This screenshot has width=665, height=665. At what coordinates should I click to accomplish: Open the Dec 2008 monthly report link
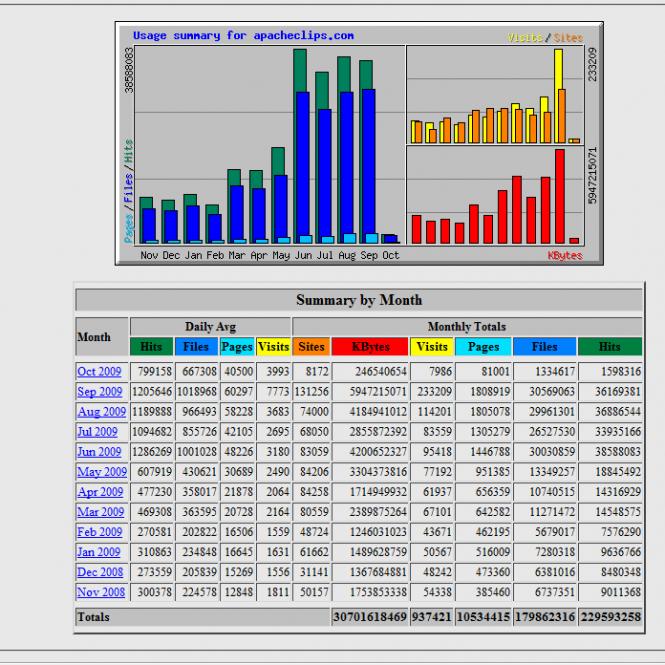pyautogui.click(x=100, y=572)
